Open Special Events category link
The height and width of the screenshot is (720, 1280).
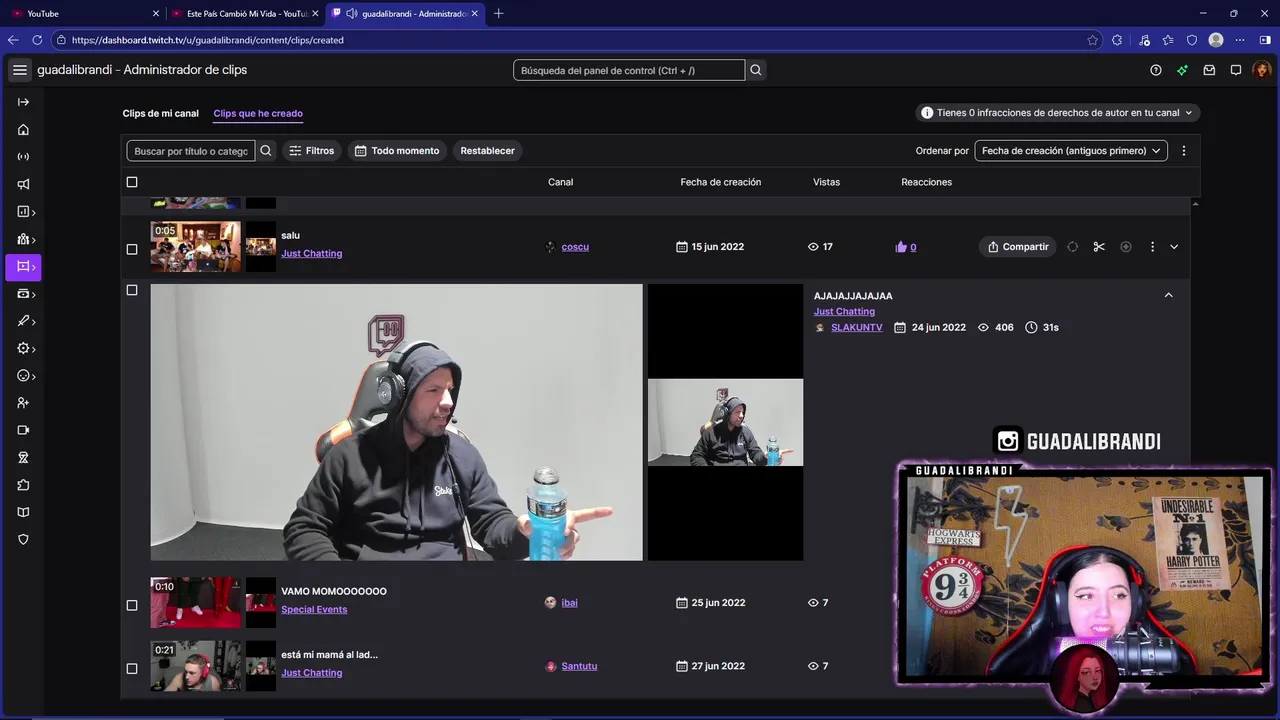pos(314,609)
